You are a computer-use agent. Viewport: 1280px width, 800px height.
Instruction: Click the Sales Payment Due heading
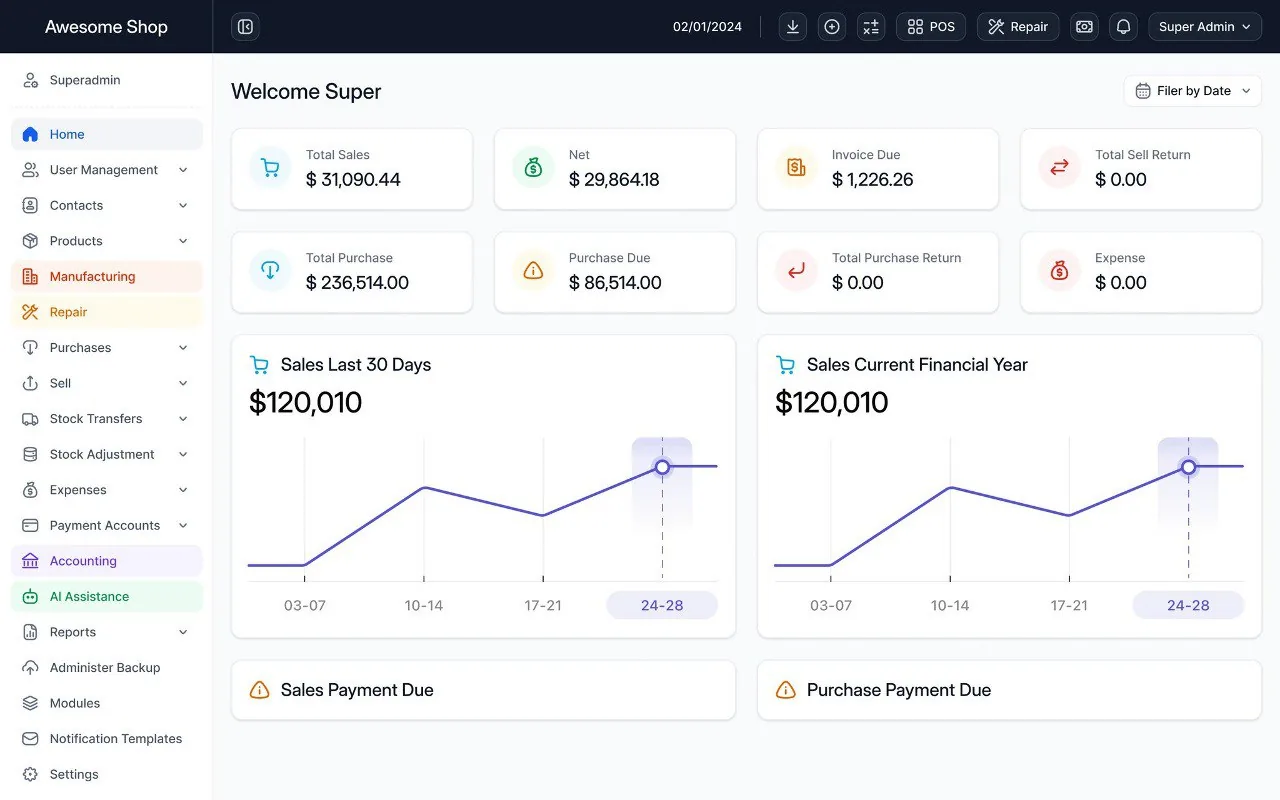[357, 690]
